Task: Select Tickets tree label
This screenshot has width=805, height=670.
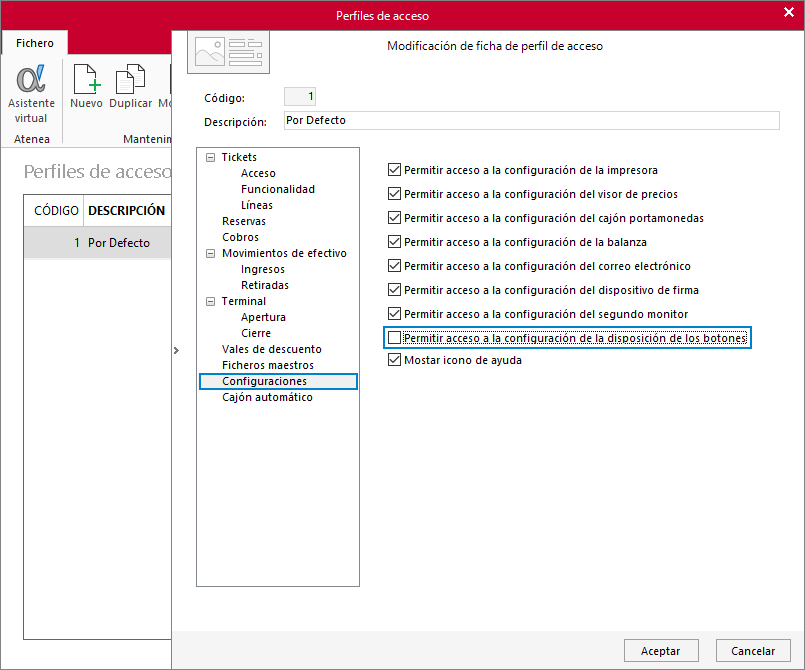Action: tap(239, 157)
